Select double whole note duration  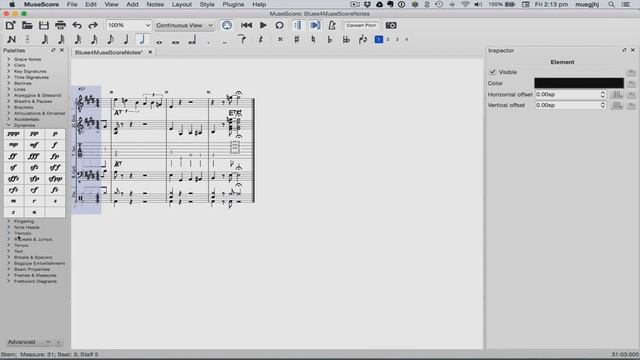click(x=176, y=41)
